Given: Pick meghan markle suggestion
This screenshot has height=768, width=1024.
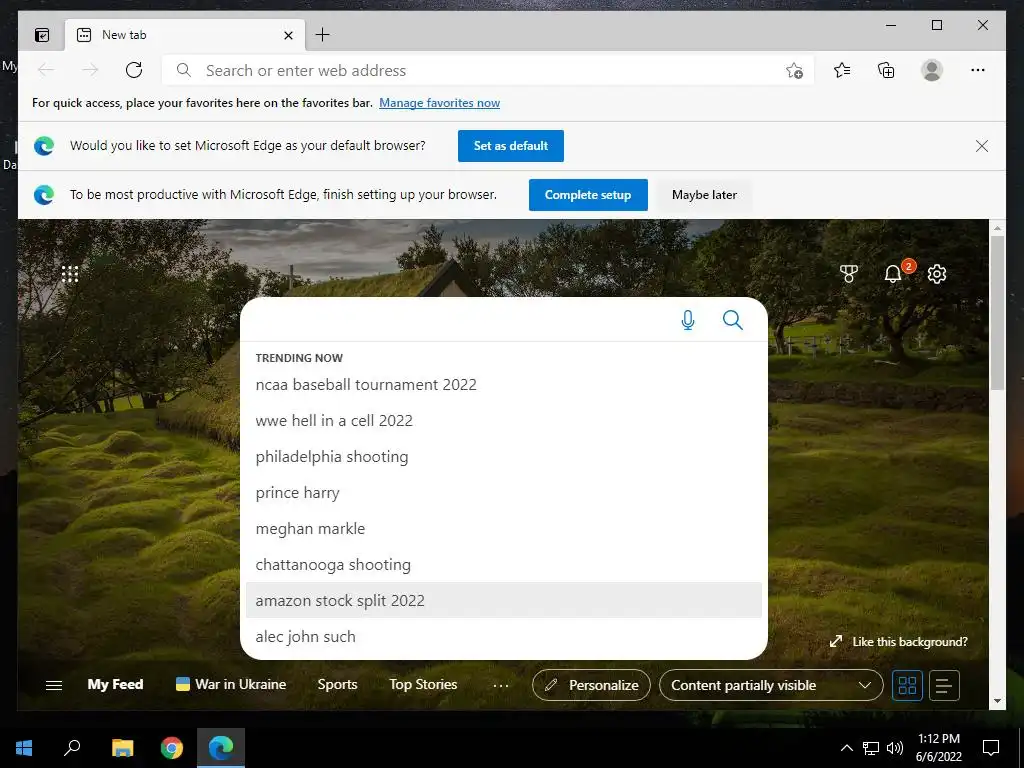Looking at the screenshot, I should pyautogui.click(x=504, y=528).
